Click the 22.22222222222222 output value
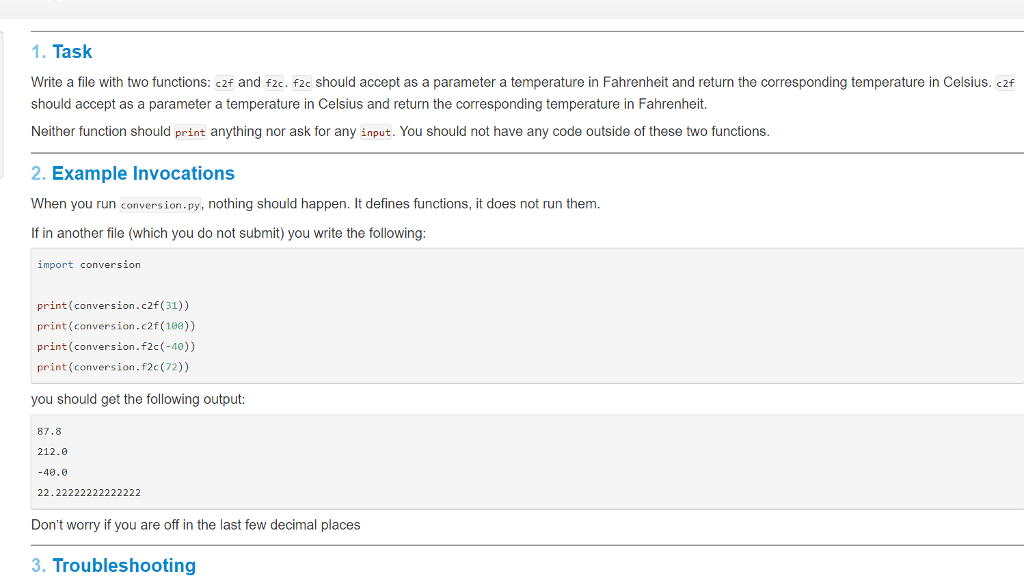 pyautogui.click(x=89, y=492)
